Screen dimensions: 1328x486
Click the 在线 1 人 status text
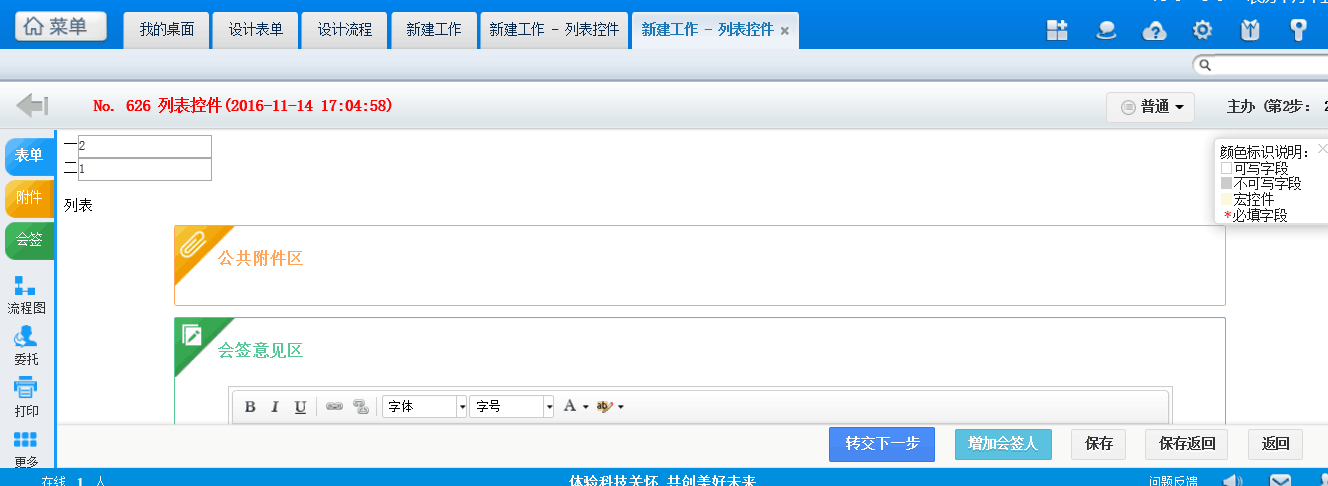(73, 481)
